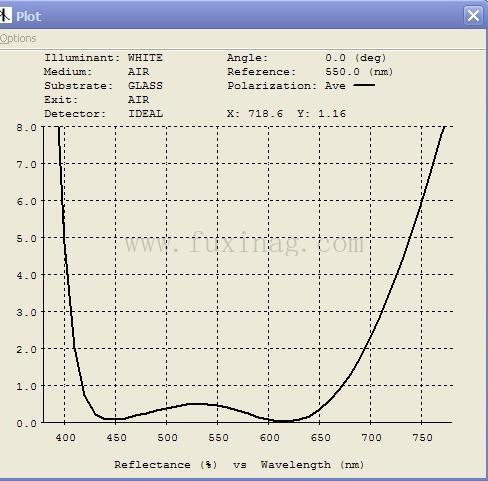Screen dimensions: 488x481
Task: Click the Exit: AIR label
Action: pos(96,100)
